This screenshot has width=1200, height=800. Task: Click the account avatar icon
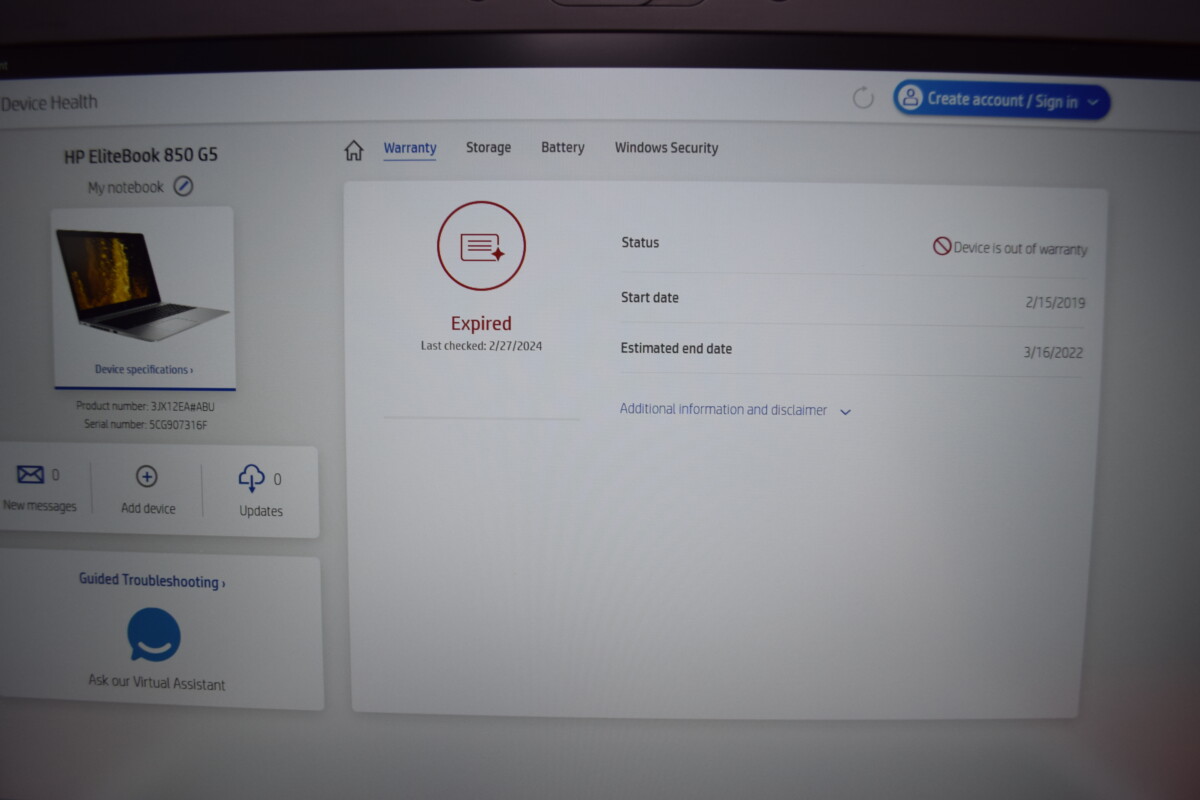[x=910, y=98]
